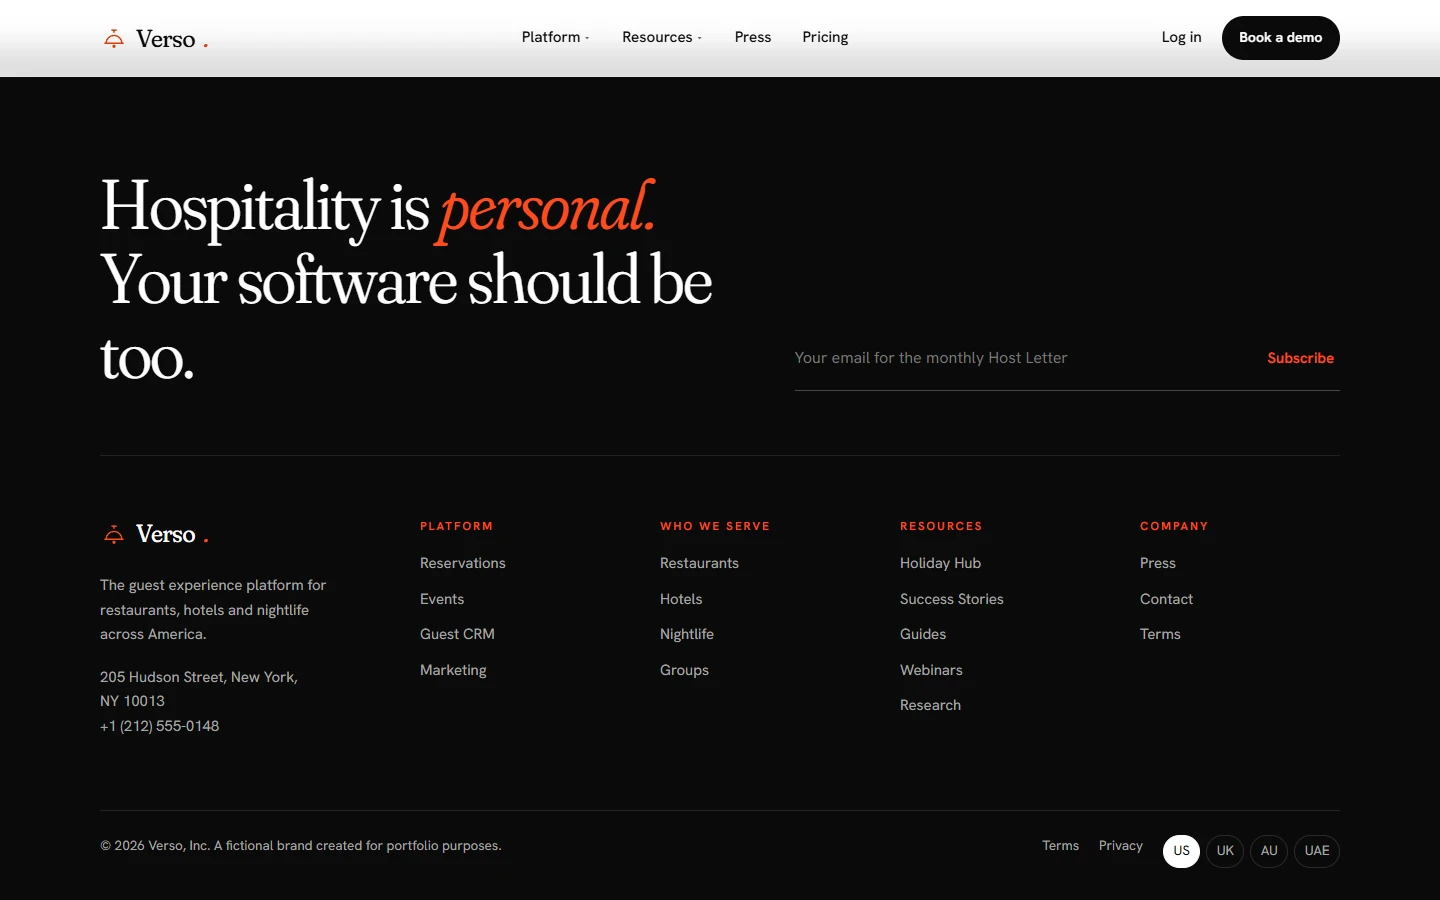Click the phone number +1 (212) 555-0148
The image size is (1440, 900).
point(160,726)
